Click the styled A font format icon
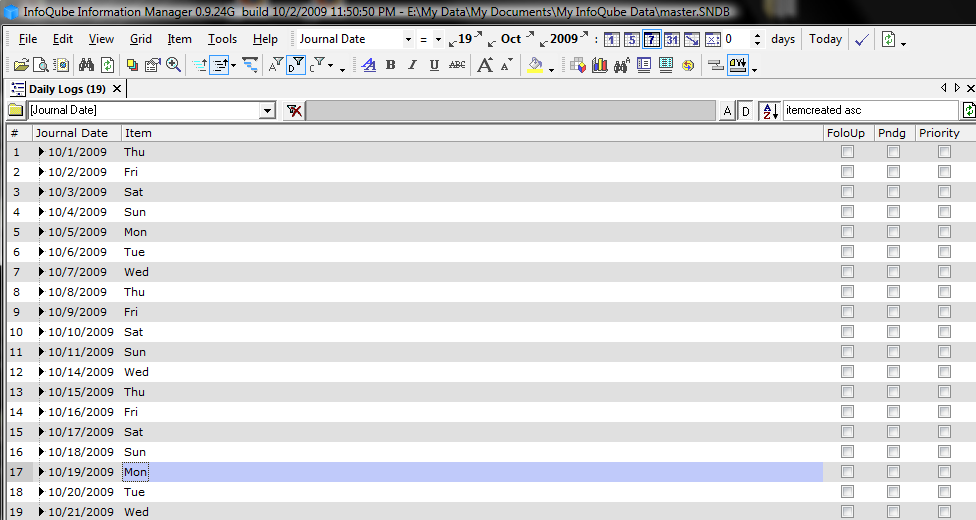The width and height of the screenshot is (976, 520). (368, 65)
